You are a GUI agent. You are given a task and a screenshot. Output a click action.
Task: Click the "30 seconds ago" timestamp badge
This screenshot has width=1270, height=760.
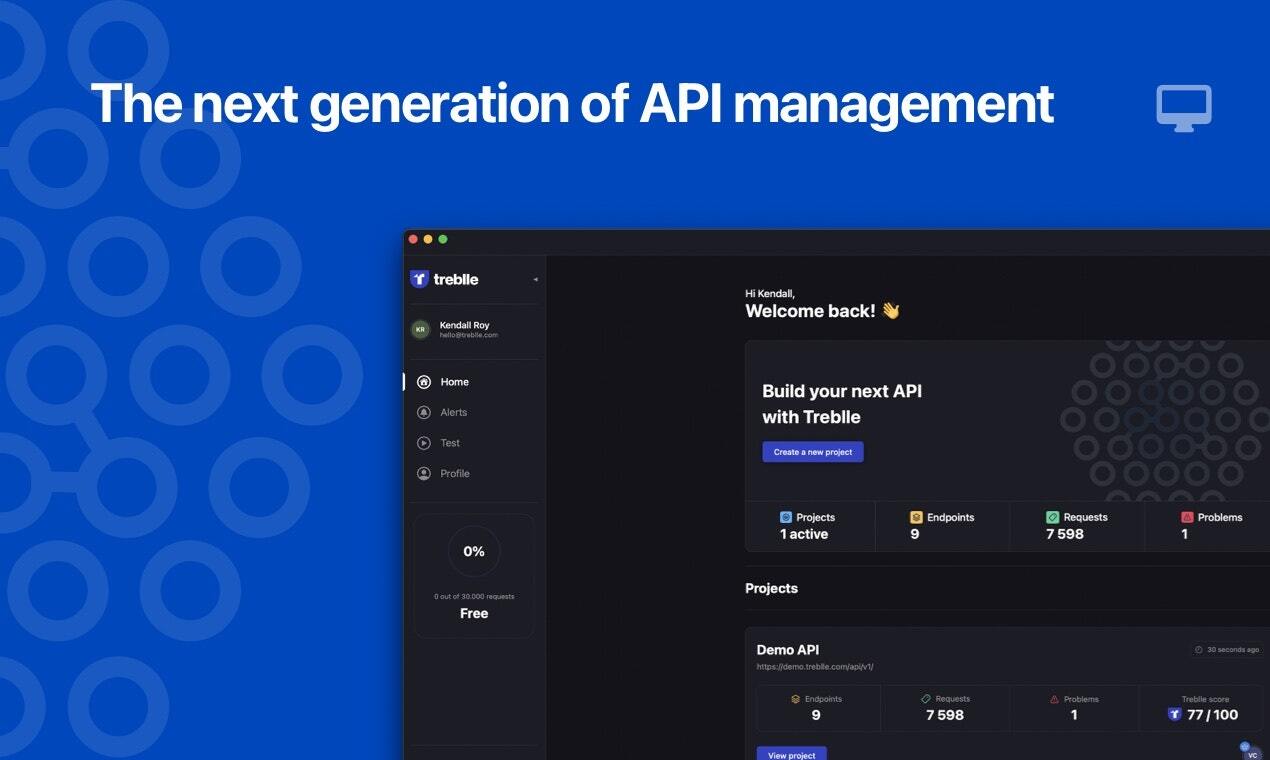(1226, 650)
